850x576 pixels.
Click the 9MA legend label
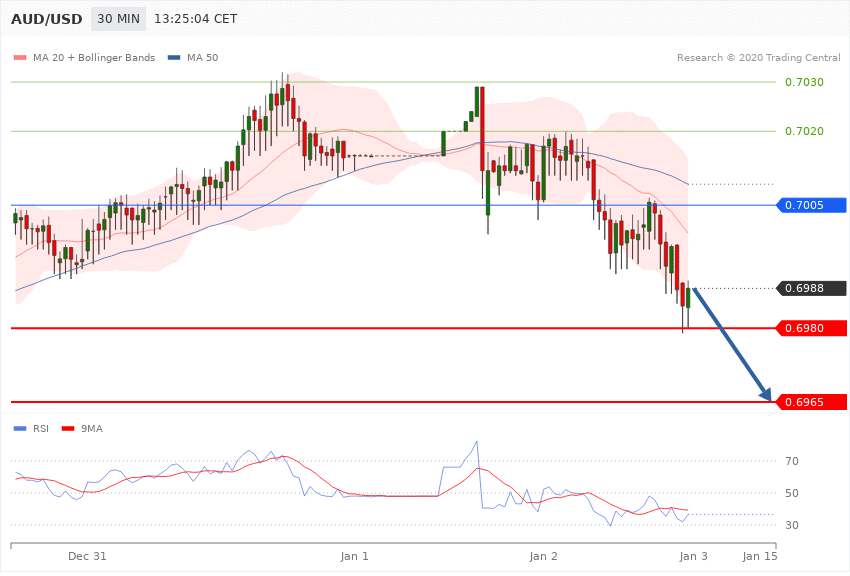pos(92,429)
